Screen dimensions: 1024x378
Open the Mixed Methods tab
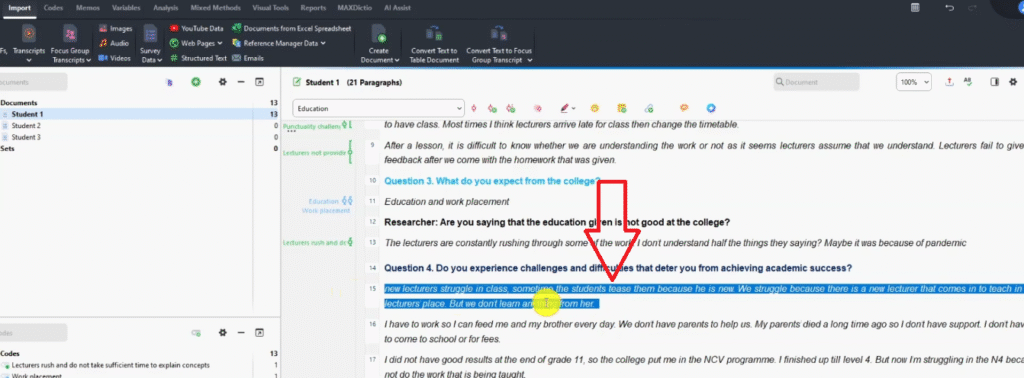click(216, 8)
